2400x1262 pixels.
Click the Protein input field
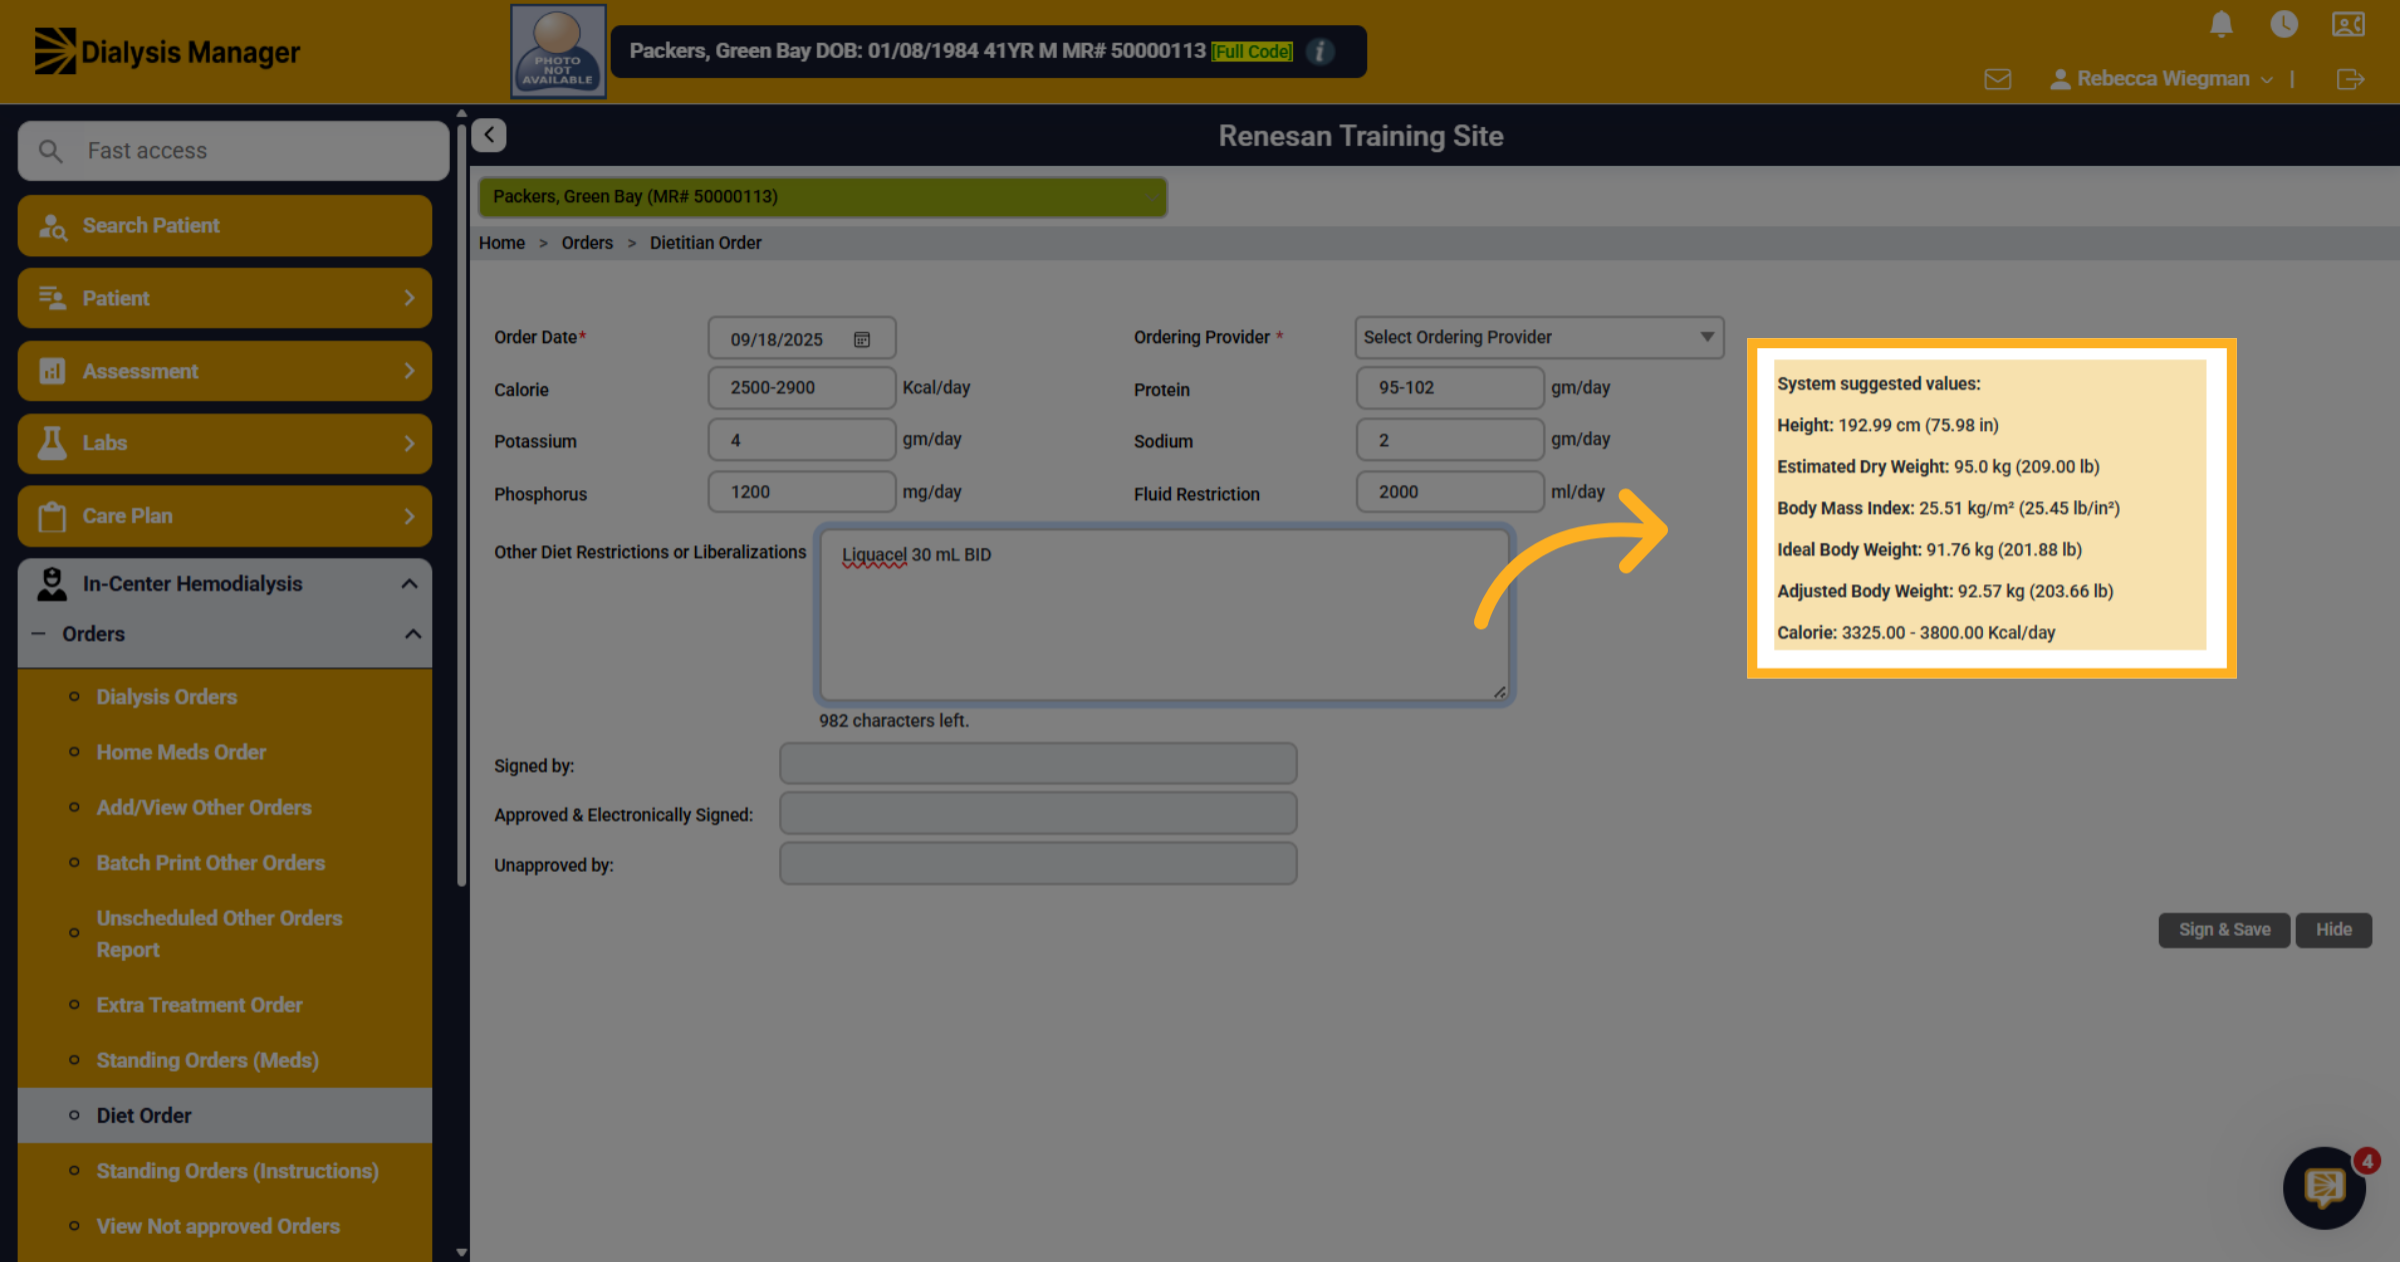(x=1449, y=388)
